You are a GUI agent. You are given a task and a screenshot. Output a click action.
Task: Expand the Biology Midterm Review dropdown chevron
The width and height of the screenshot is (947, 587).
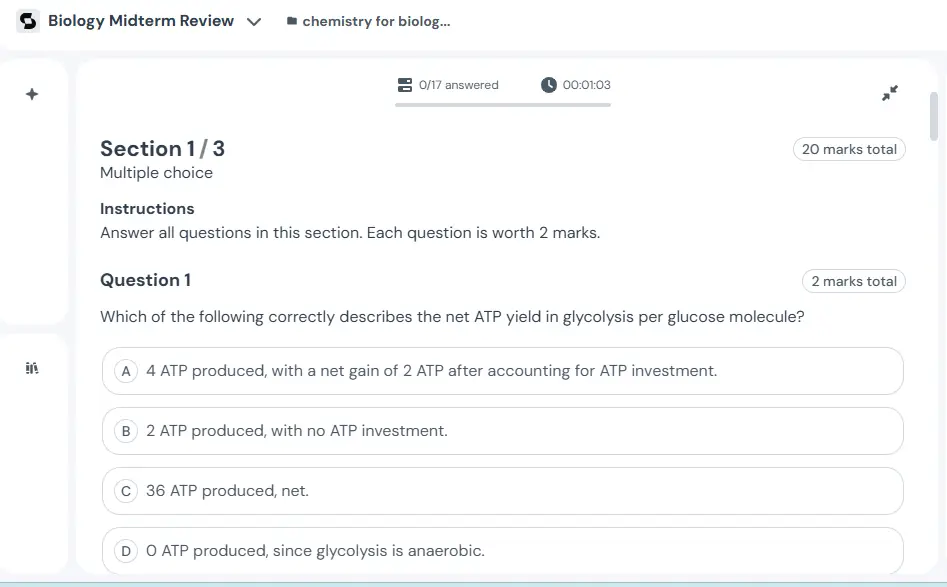pos(254,22)
